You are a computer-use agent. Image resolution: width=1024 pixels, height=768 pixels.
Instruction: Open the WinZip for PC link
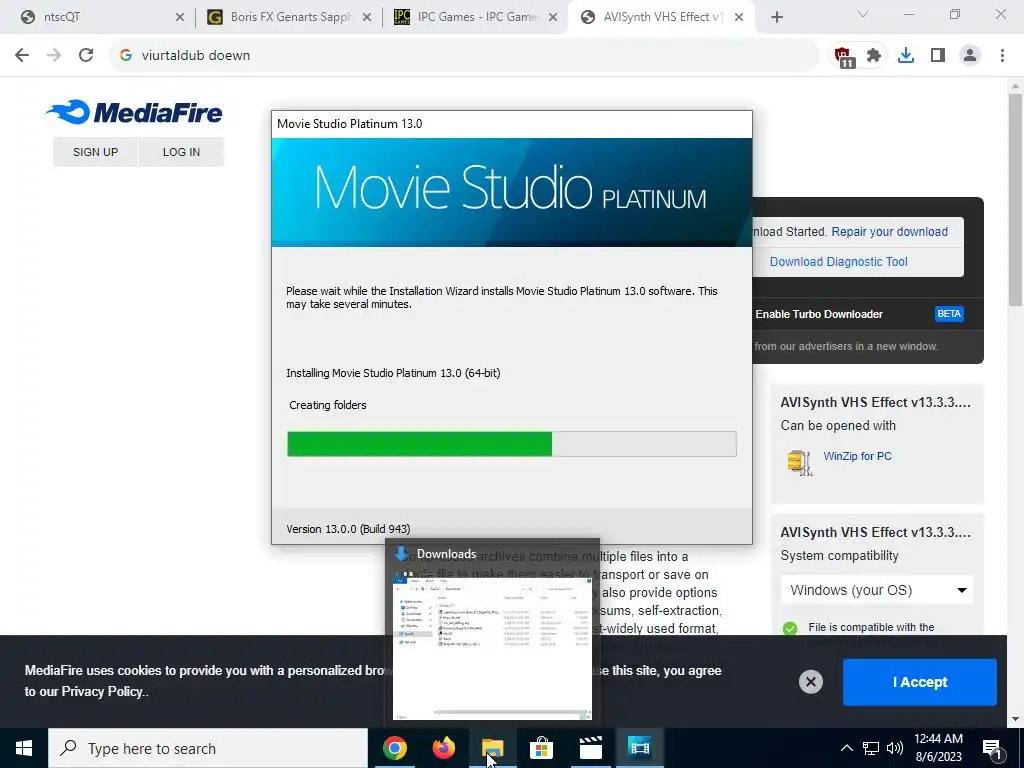(x=857, y=456)
